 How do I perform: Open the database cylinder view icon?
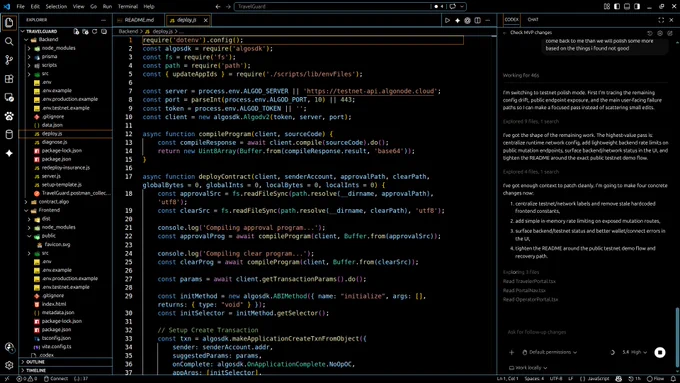[x=9, y=134]
